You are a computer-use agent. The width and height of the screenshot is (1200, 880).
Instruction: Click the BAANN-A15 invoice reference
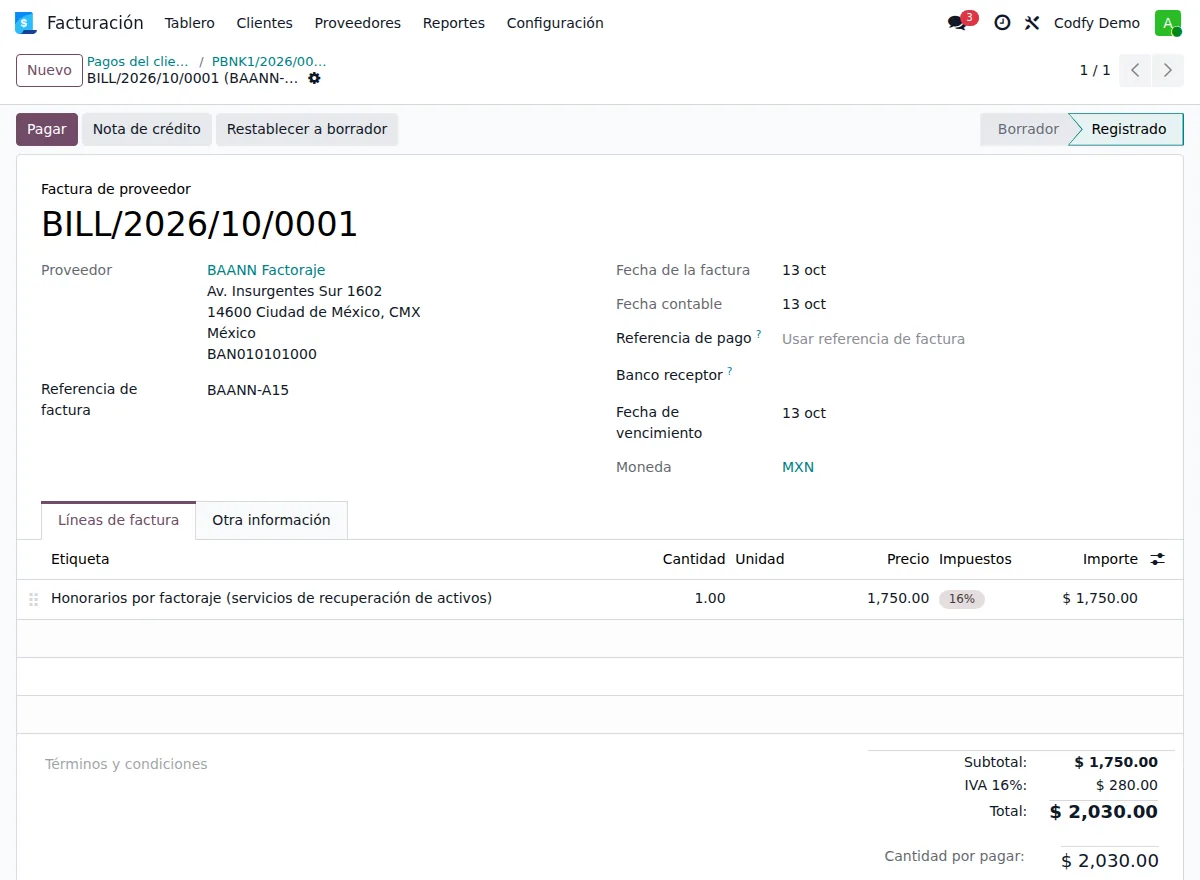[x=248, y=390]
